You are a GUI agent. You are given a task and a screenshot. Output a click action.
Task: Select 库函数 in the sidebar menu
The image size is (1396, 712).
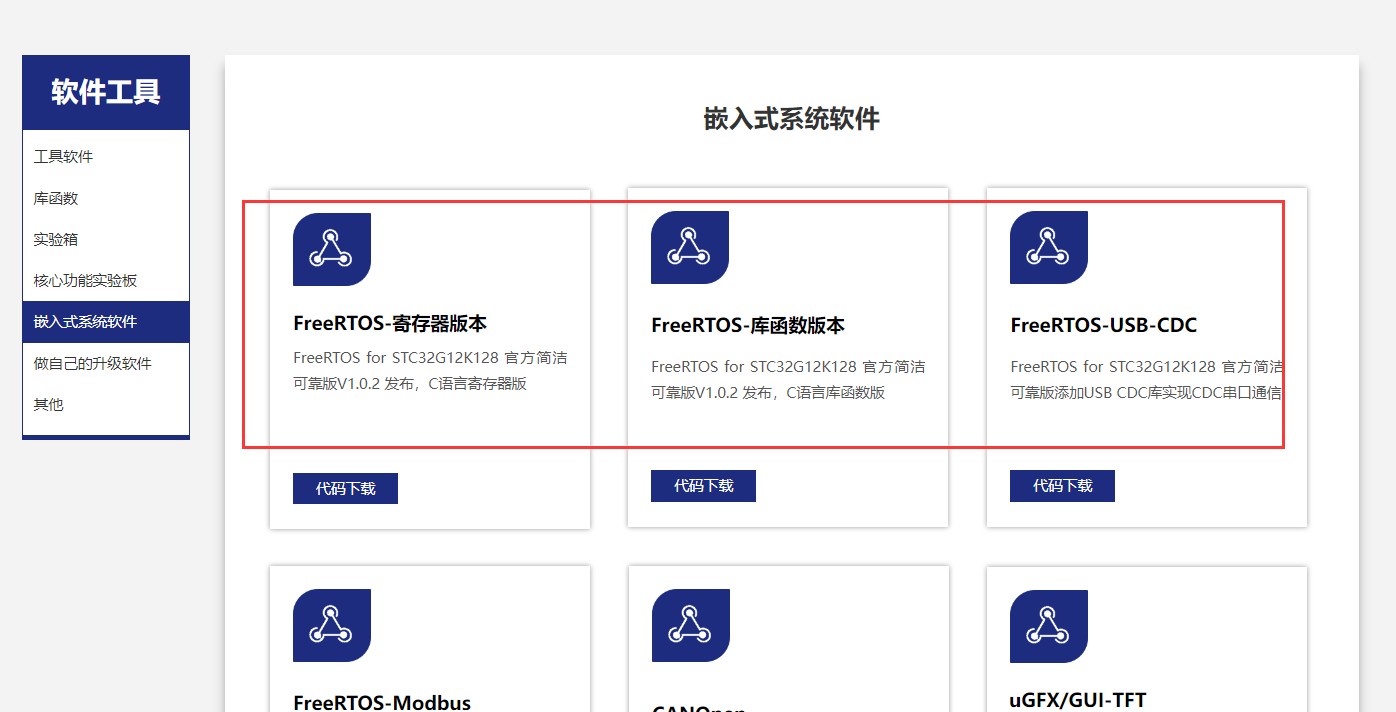point(106,198)
